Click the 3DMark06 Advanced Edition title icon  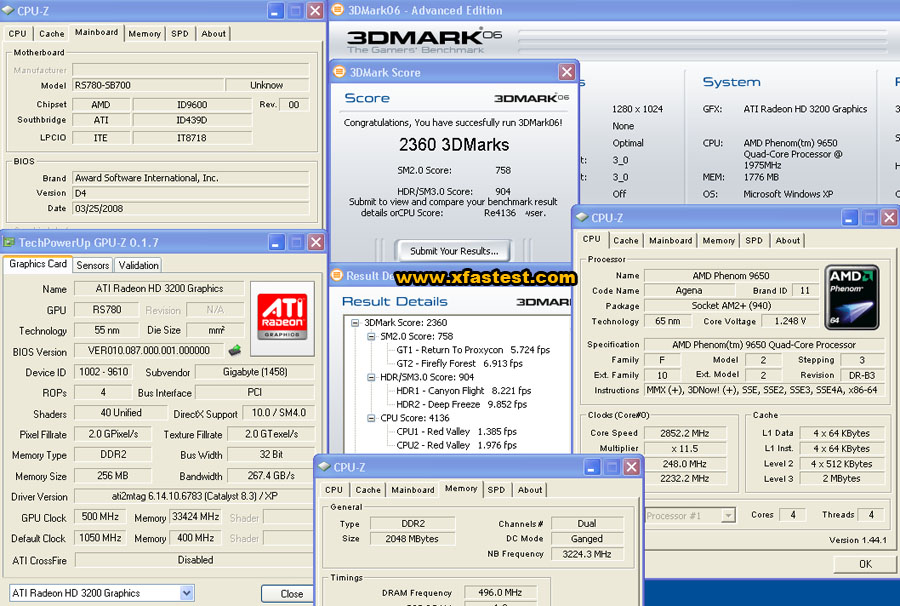coord(338,10)
